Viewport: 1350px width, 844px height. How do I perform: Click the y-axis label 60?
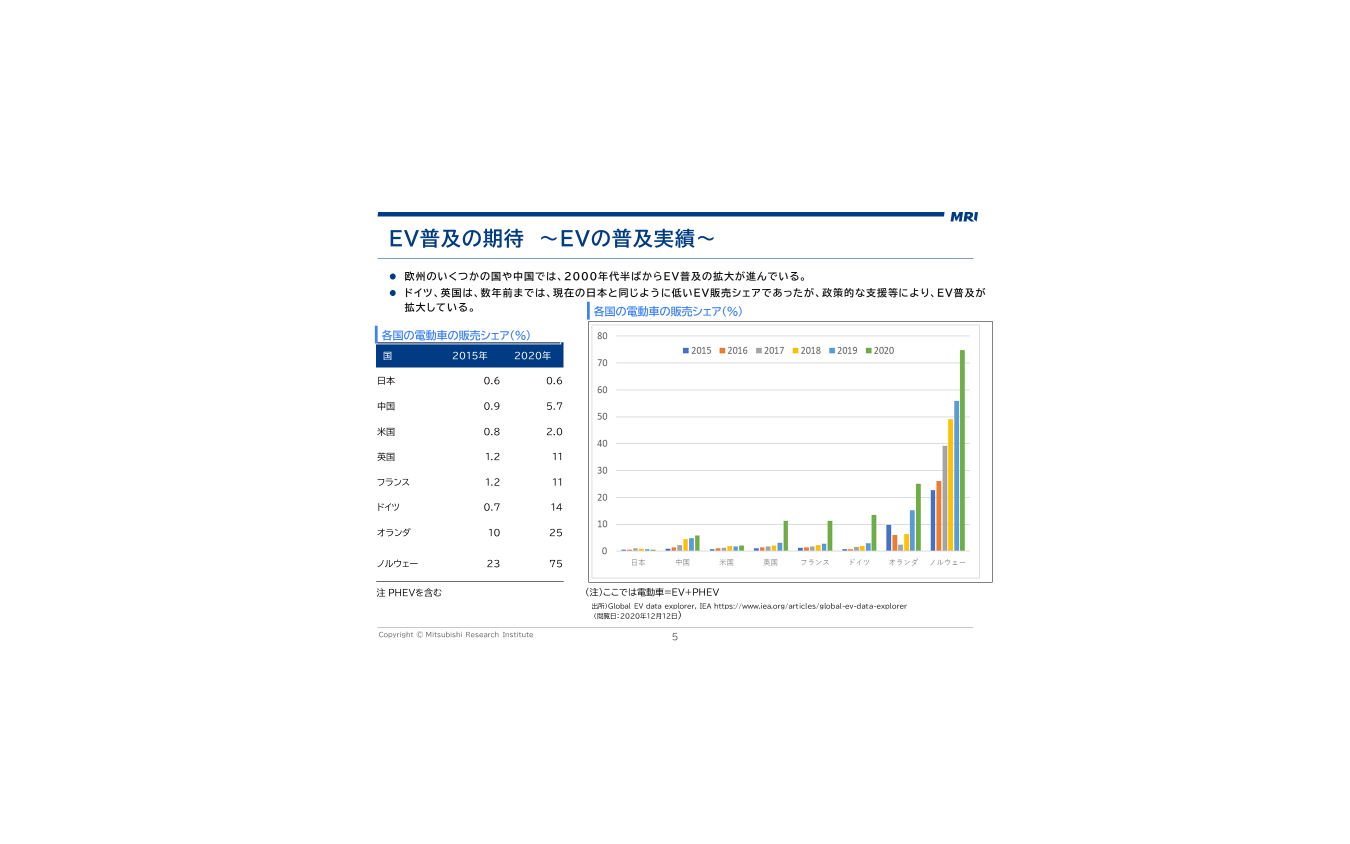[602, 390]
